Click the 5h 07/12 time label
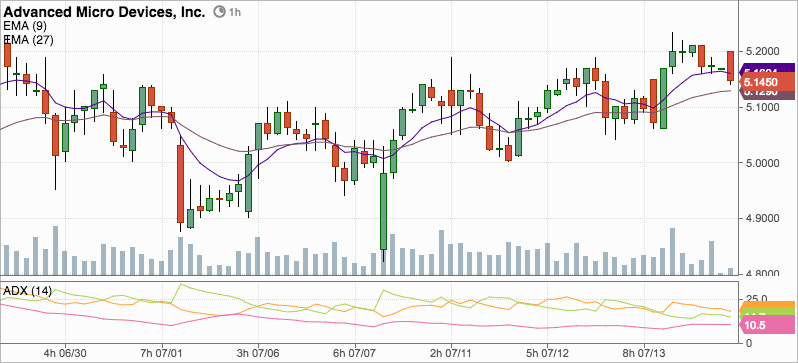Screen dimensions: 798x363 click(548, 353)
